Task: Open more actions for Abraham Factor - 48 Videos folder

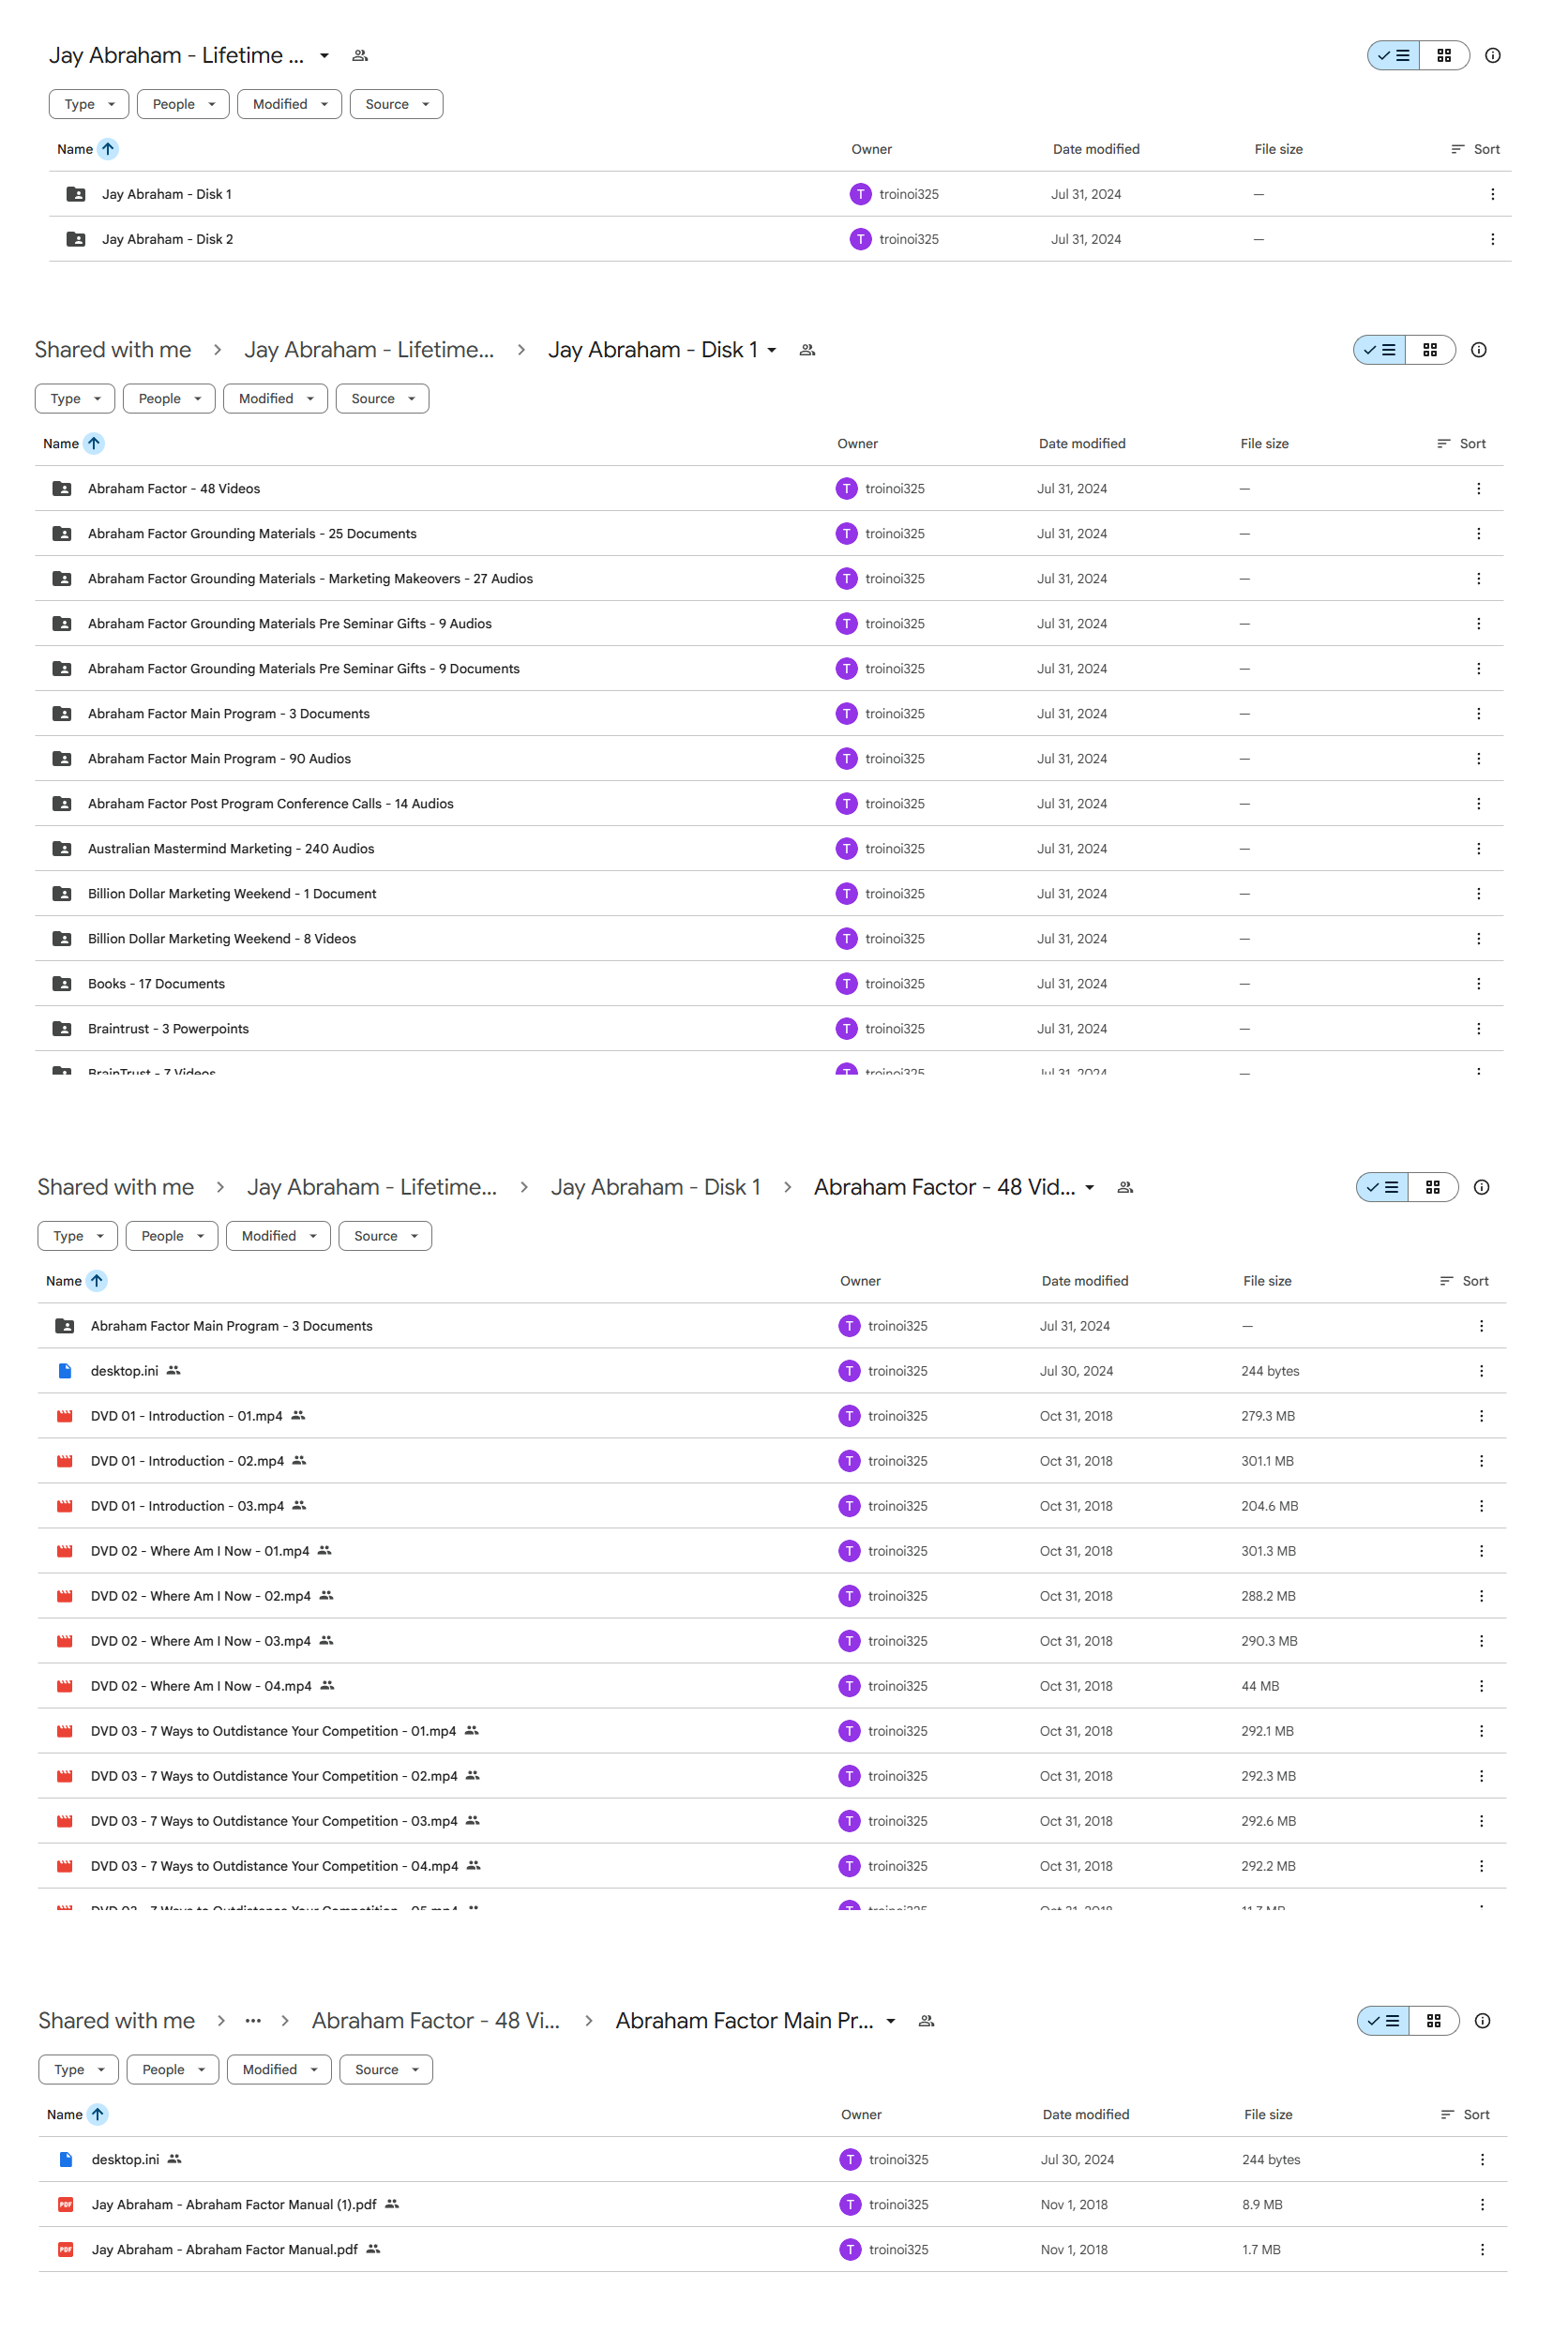Action: coord(1478,489)
